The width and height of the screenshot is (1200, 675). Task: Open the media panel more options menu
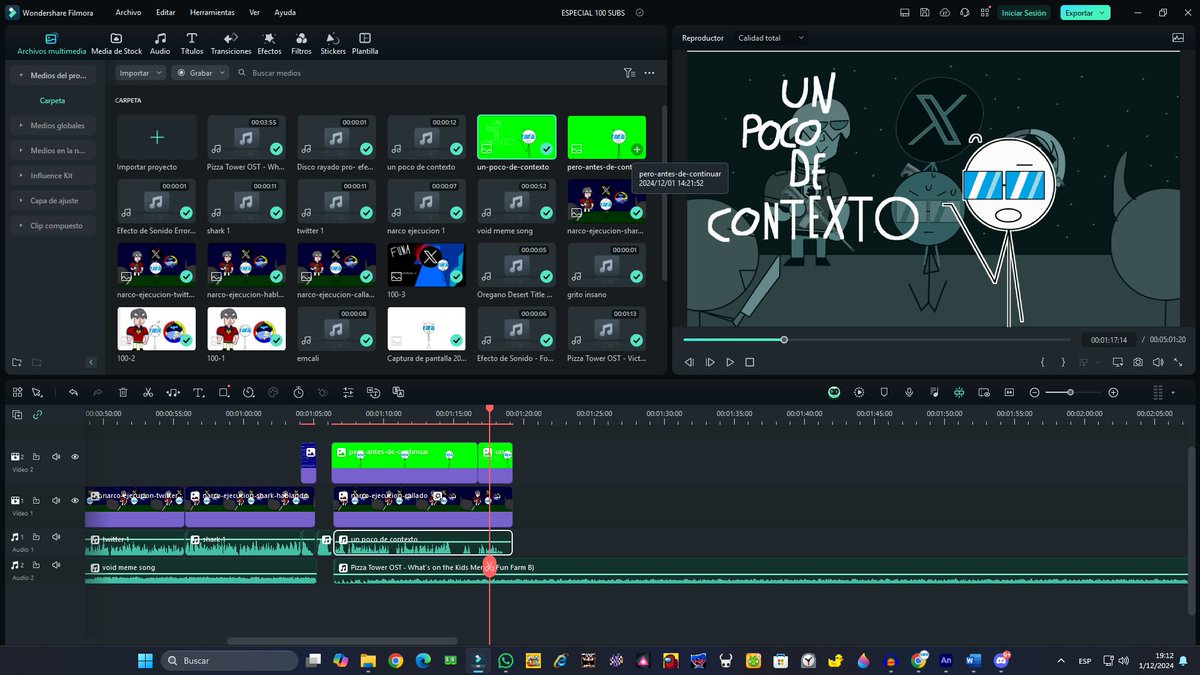point(649,73)
